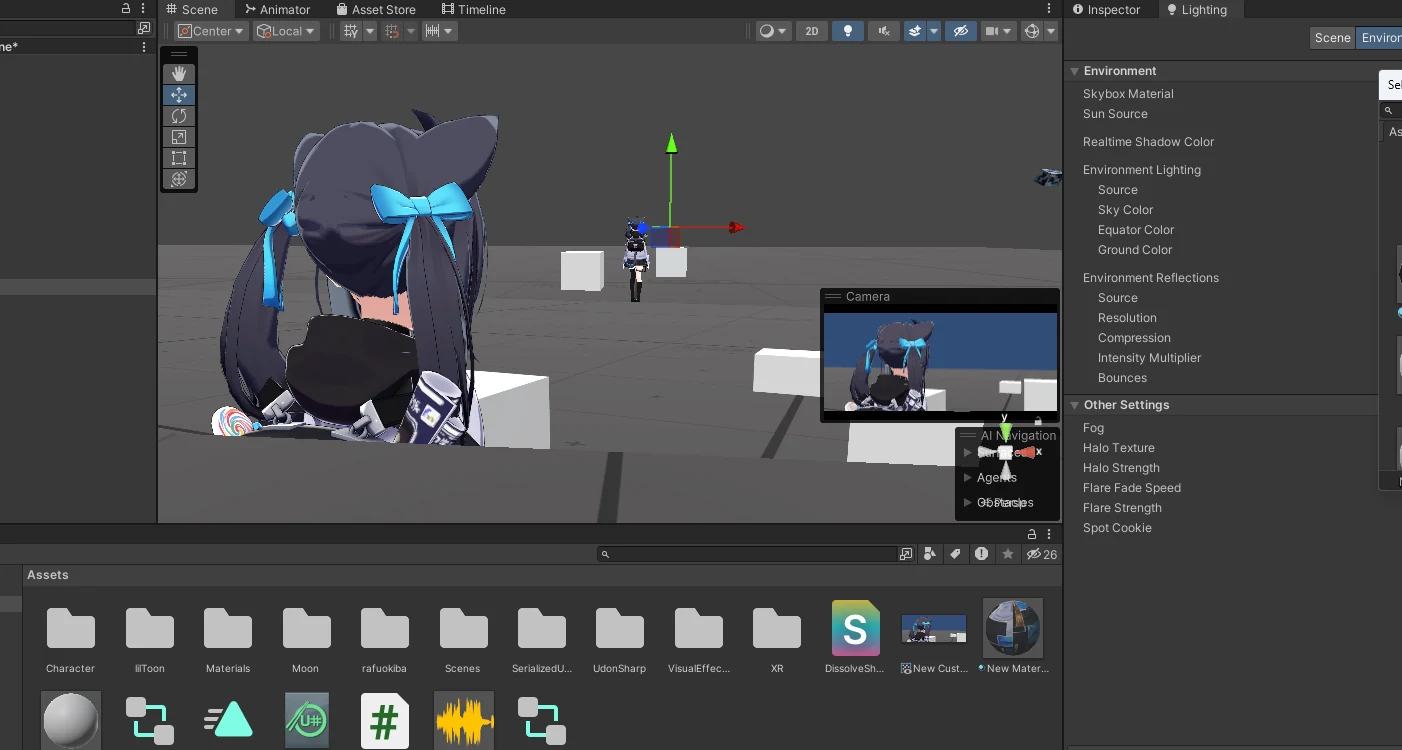
Task: Search by label in Project panel
Action: point(955,554)
